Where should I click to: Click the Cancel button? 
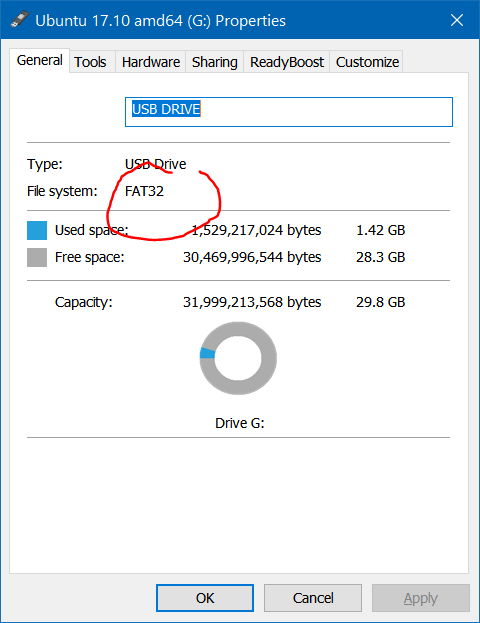[x=313, y=598]
